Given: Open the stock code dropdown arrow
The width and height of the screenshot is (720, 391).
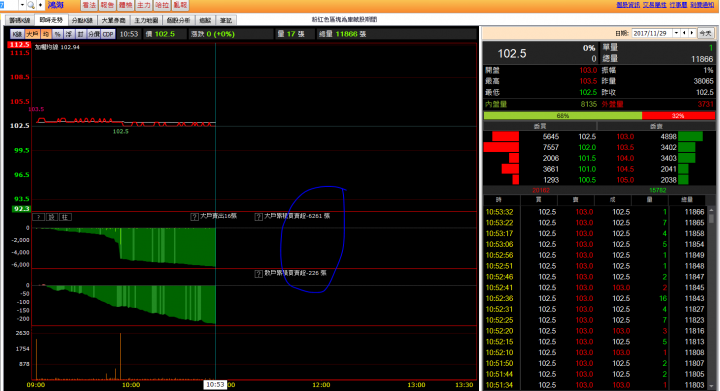Looking at the screenshot, I should [22, 5].
